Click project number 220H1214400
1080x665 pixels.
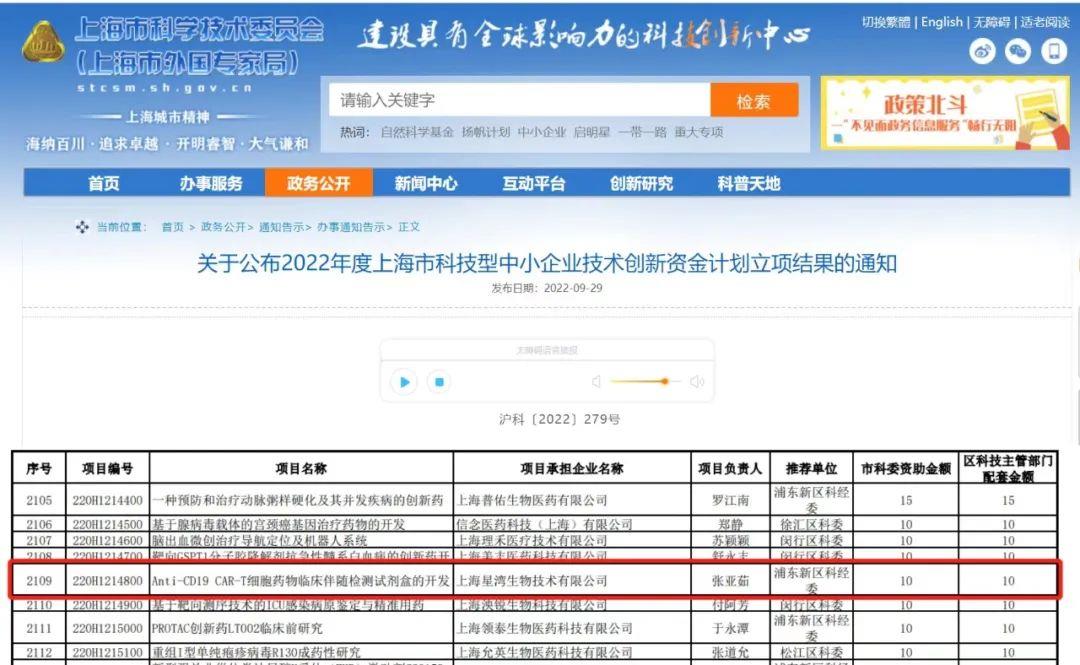click(x=107, y=500)
